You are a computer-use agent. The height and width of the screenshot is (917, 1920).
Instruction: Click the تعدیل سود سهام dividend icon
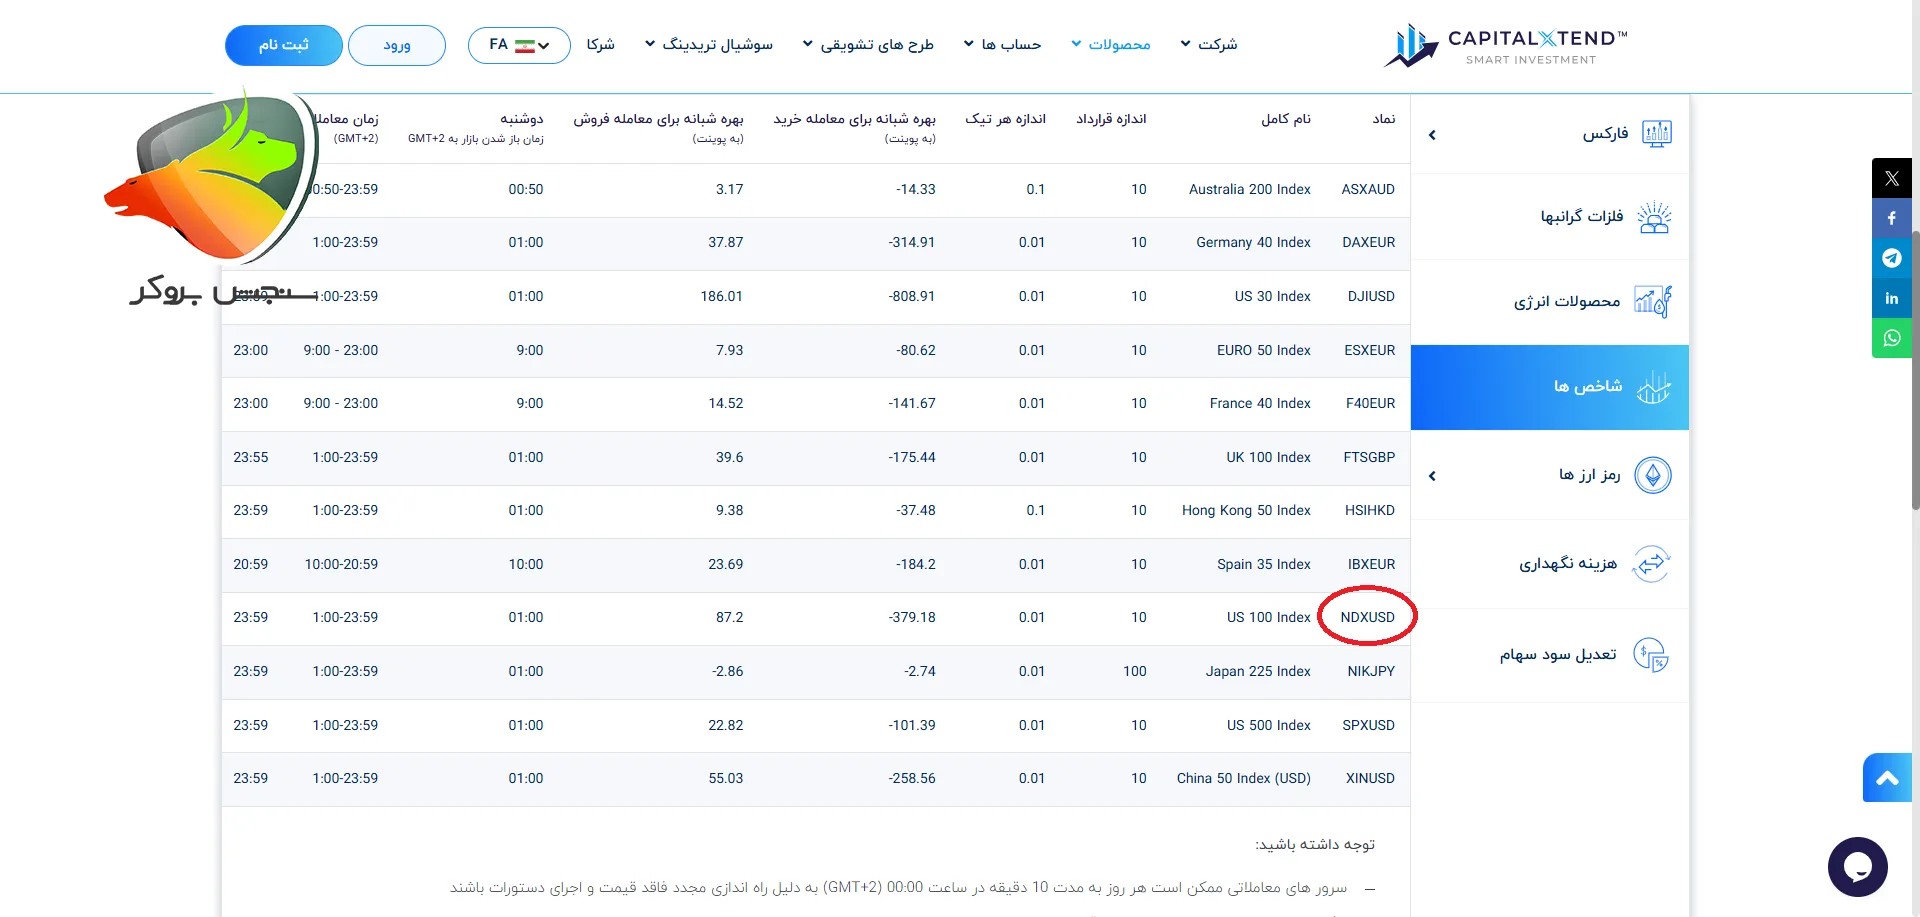1652,655
